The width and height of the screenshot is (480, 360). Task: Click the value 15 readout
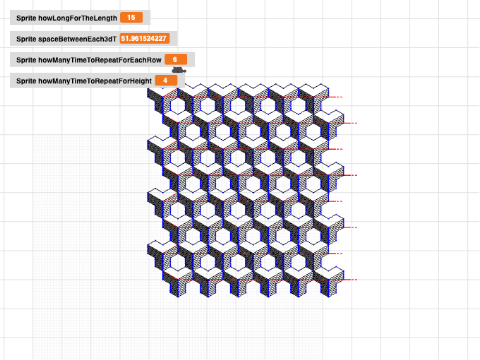point(131,18)
